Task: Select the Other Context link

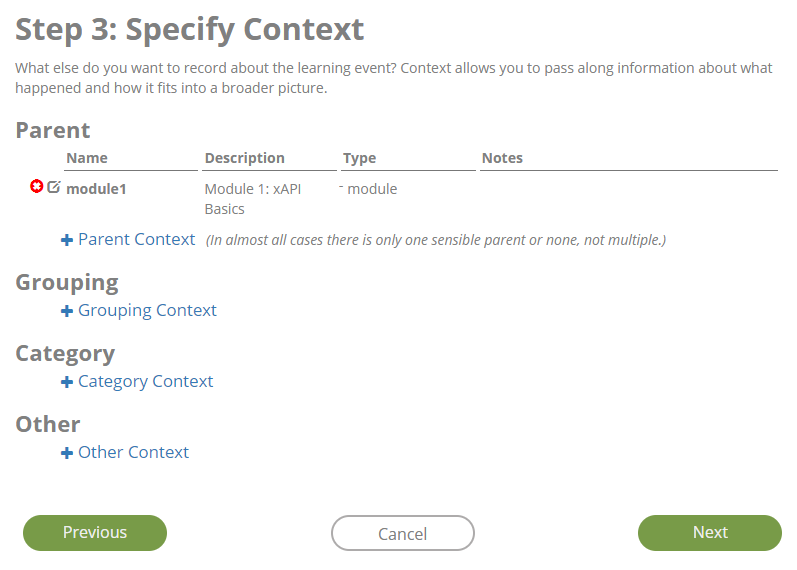Action: pos(133,452)
